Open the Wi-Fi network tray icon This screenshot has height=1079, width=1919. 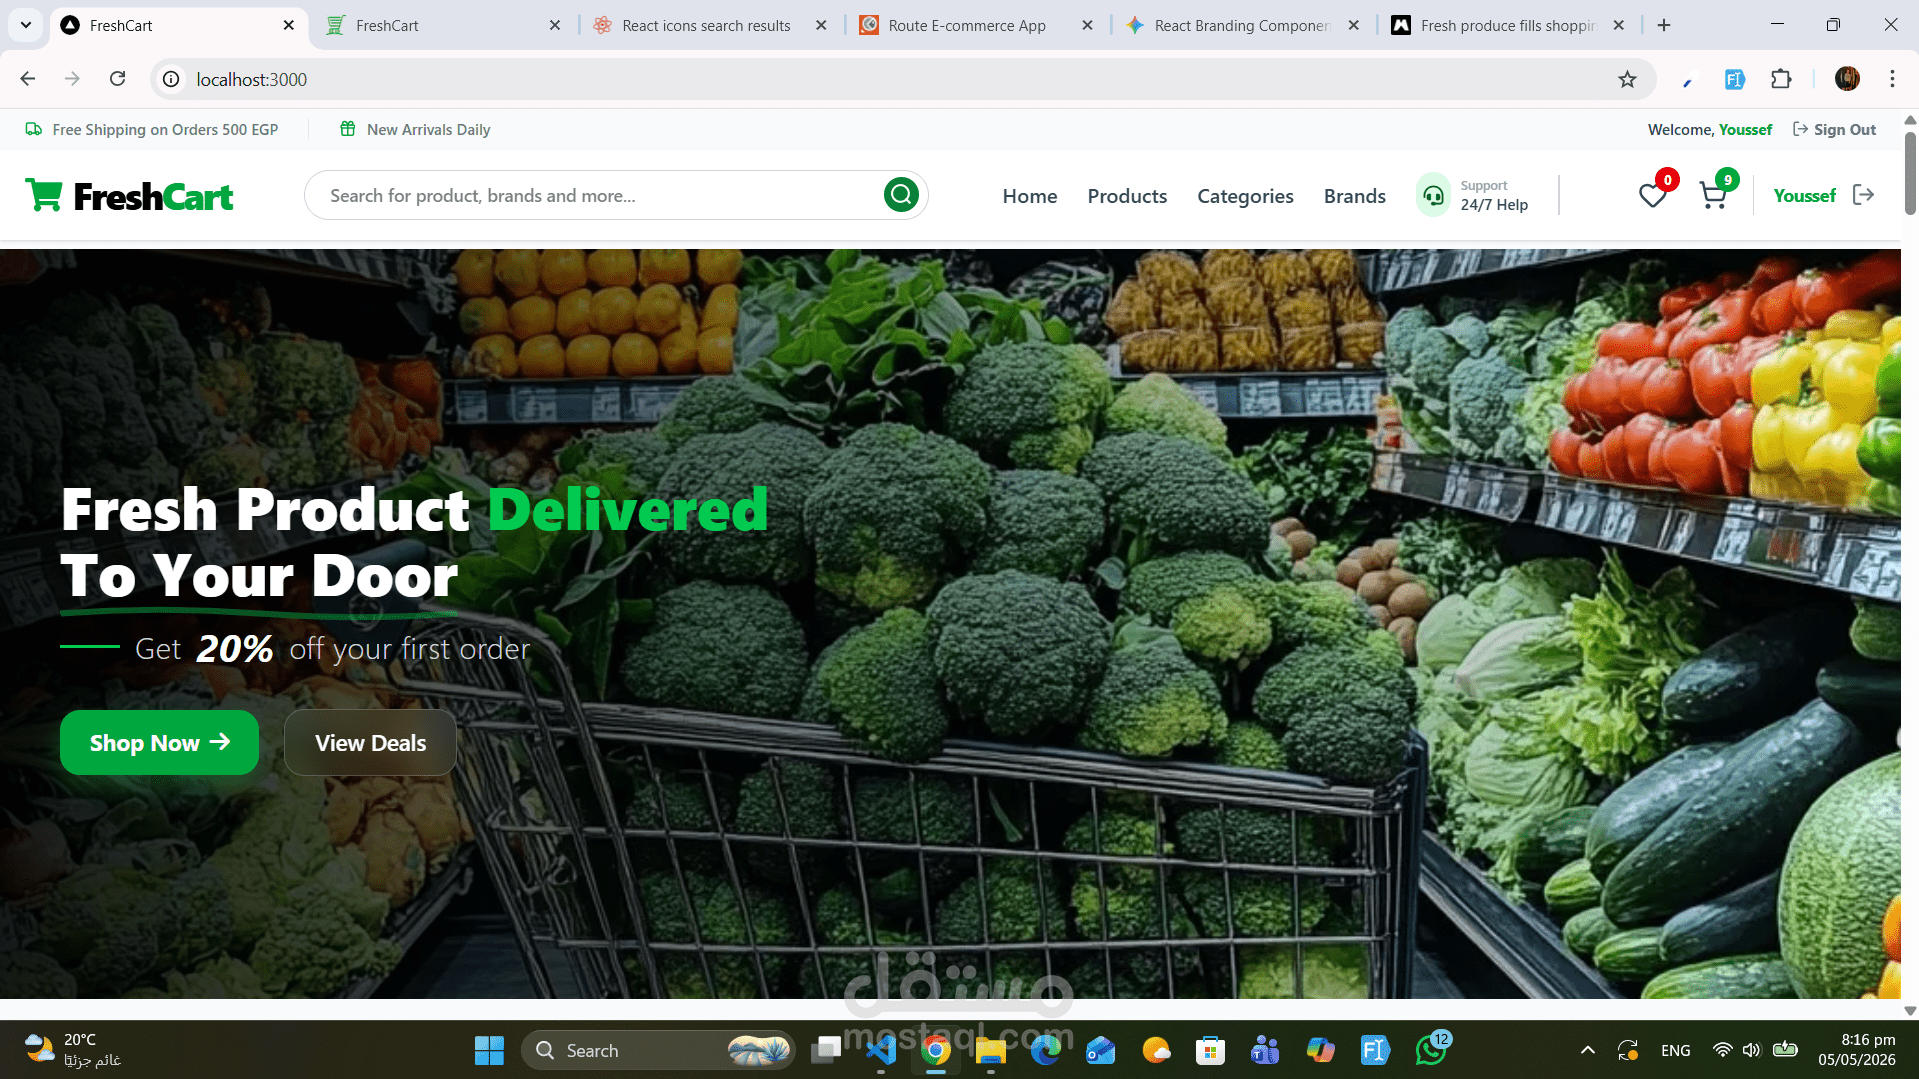(x=1722, y=1050)
